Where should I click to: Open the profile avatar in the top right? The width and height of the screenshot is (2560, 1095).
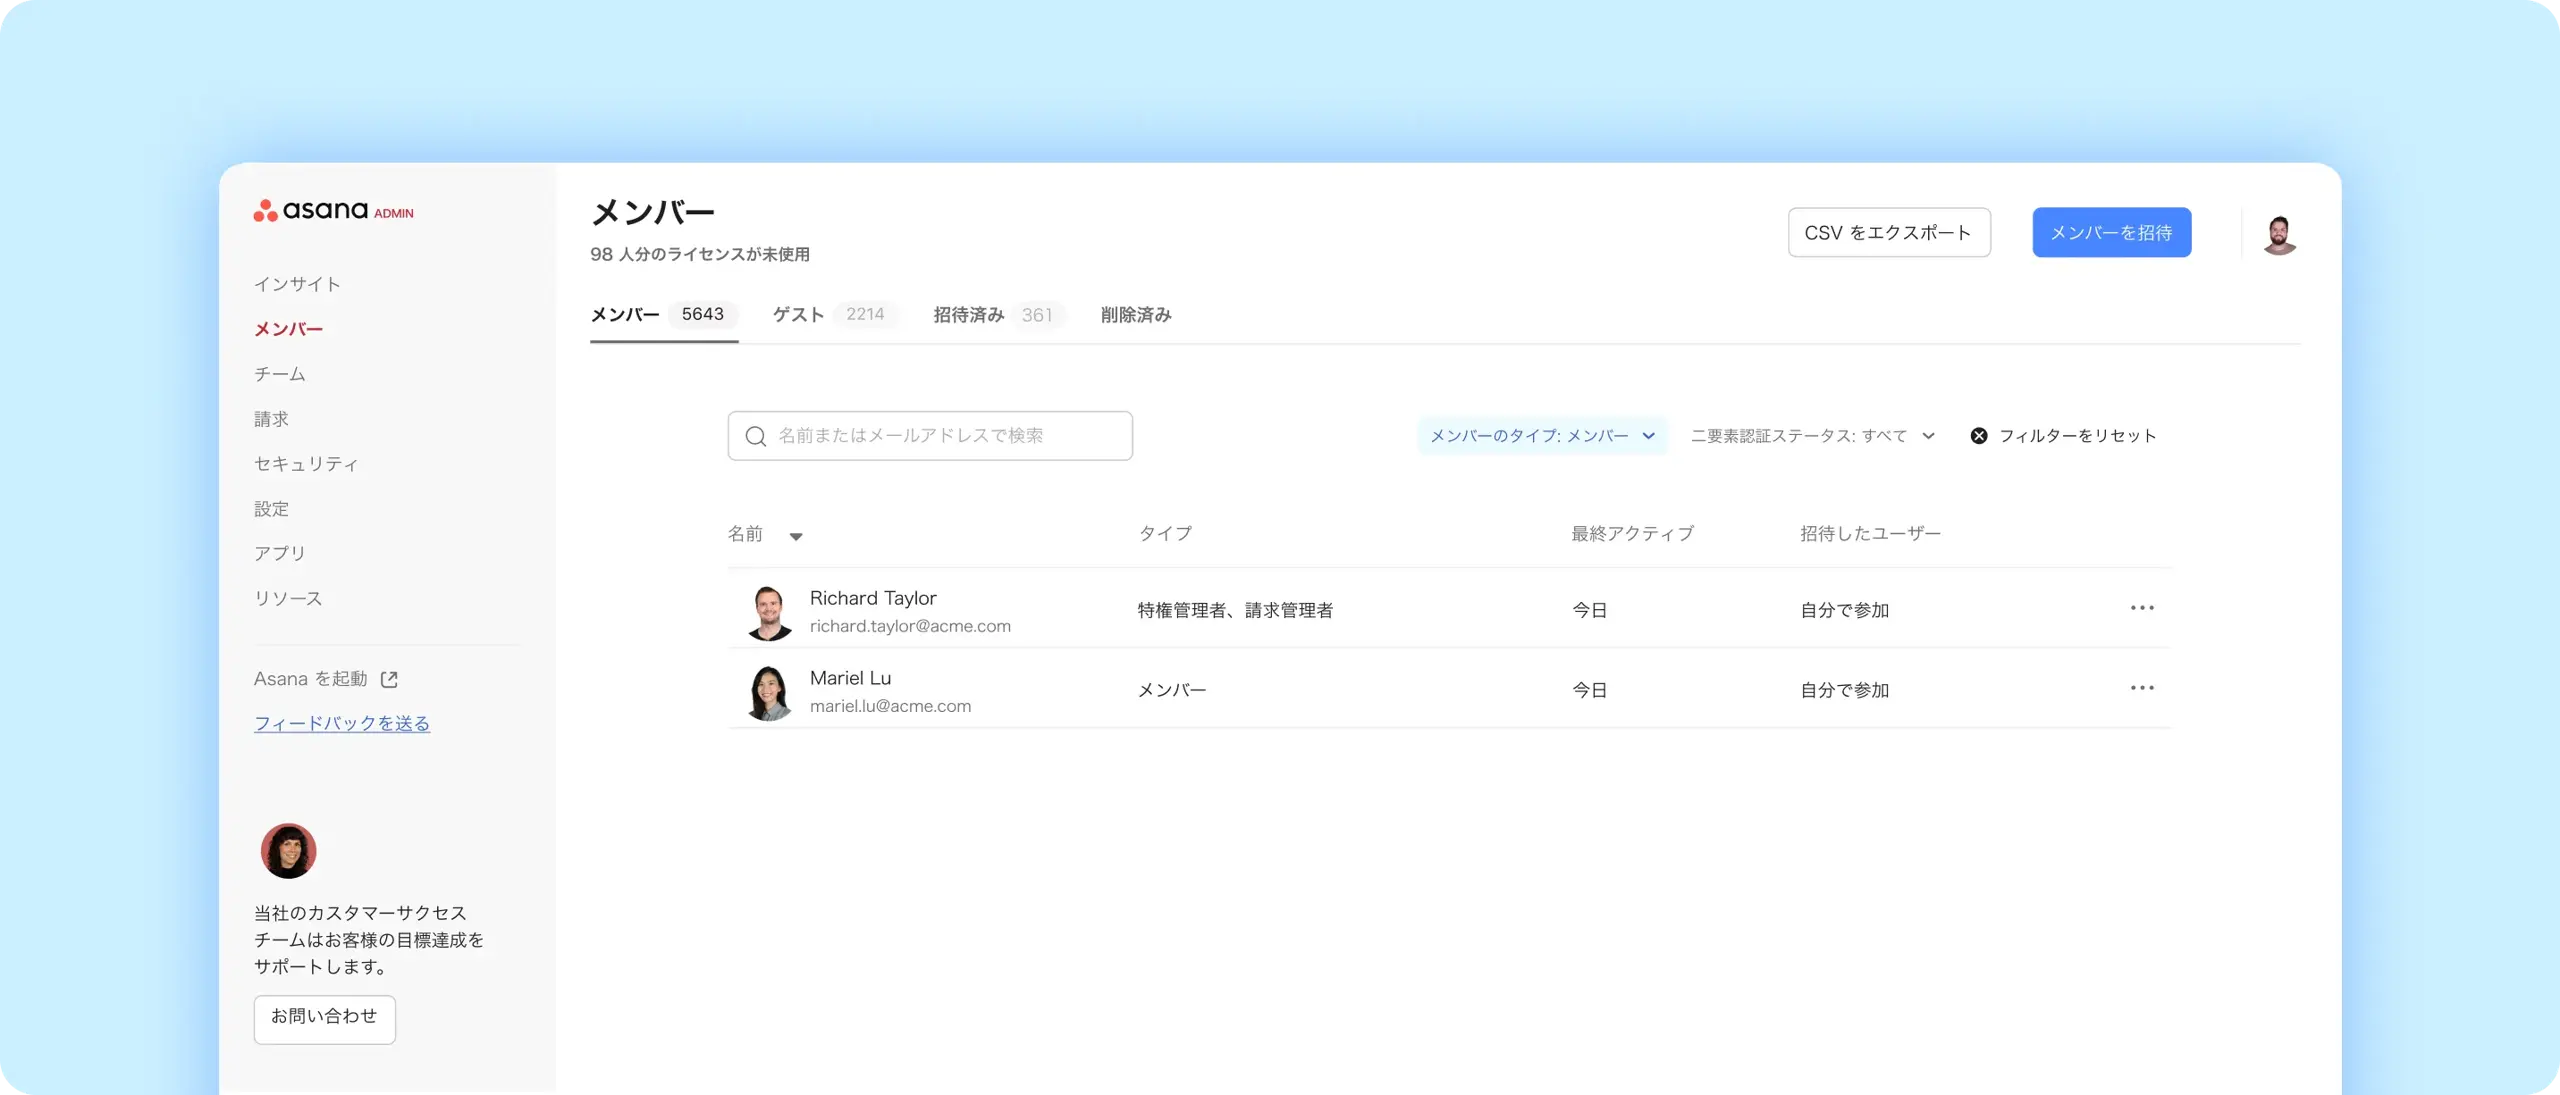pyautogui.click(x=2279, y=234)
